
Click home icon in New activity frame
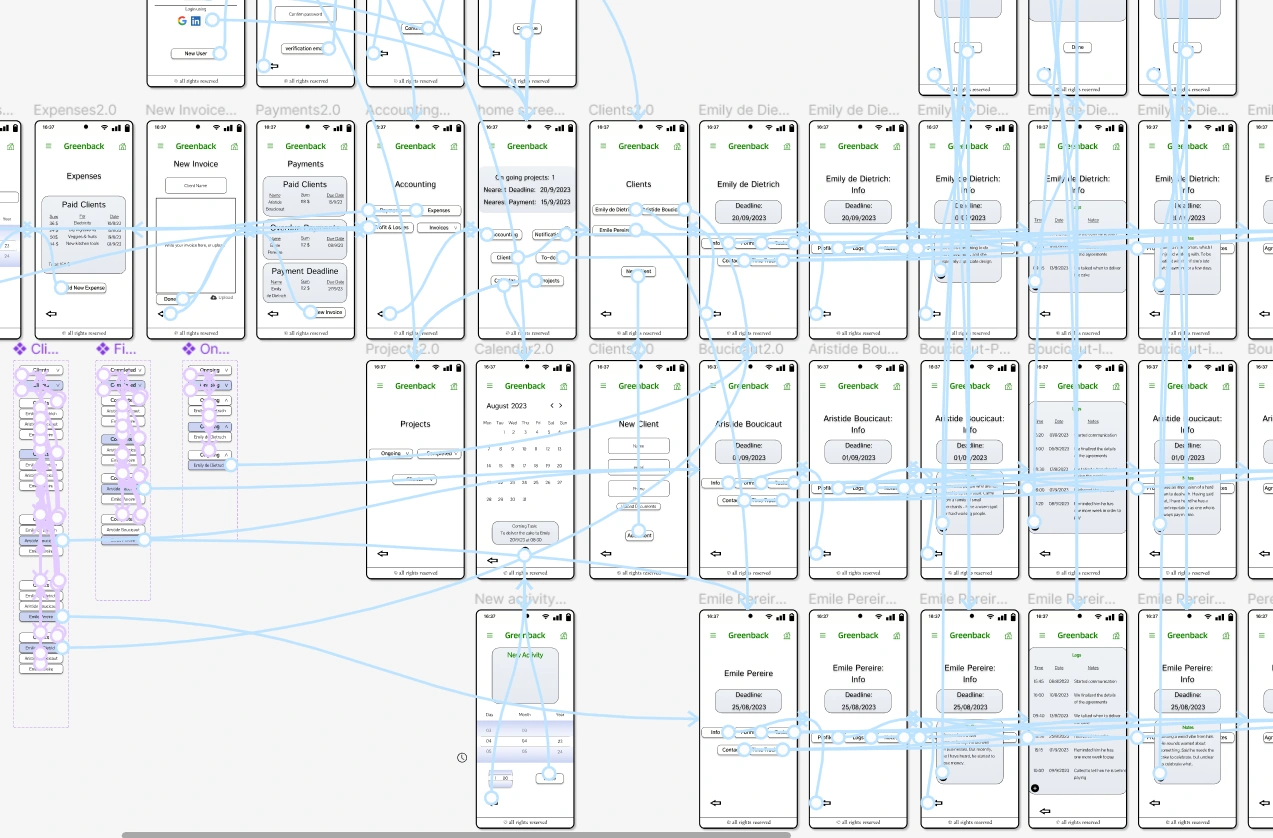coord(564,635)
